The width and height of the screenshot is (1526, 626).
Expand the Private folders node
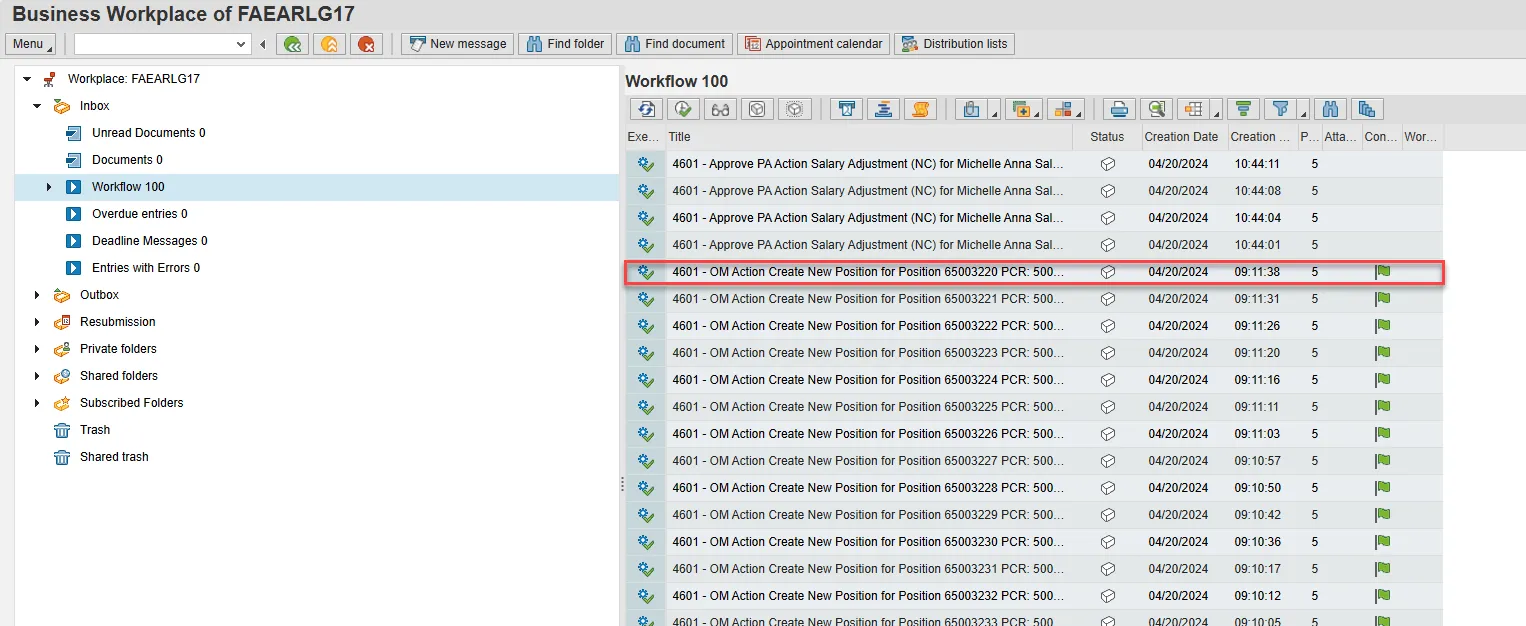(x=37, y=349)
